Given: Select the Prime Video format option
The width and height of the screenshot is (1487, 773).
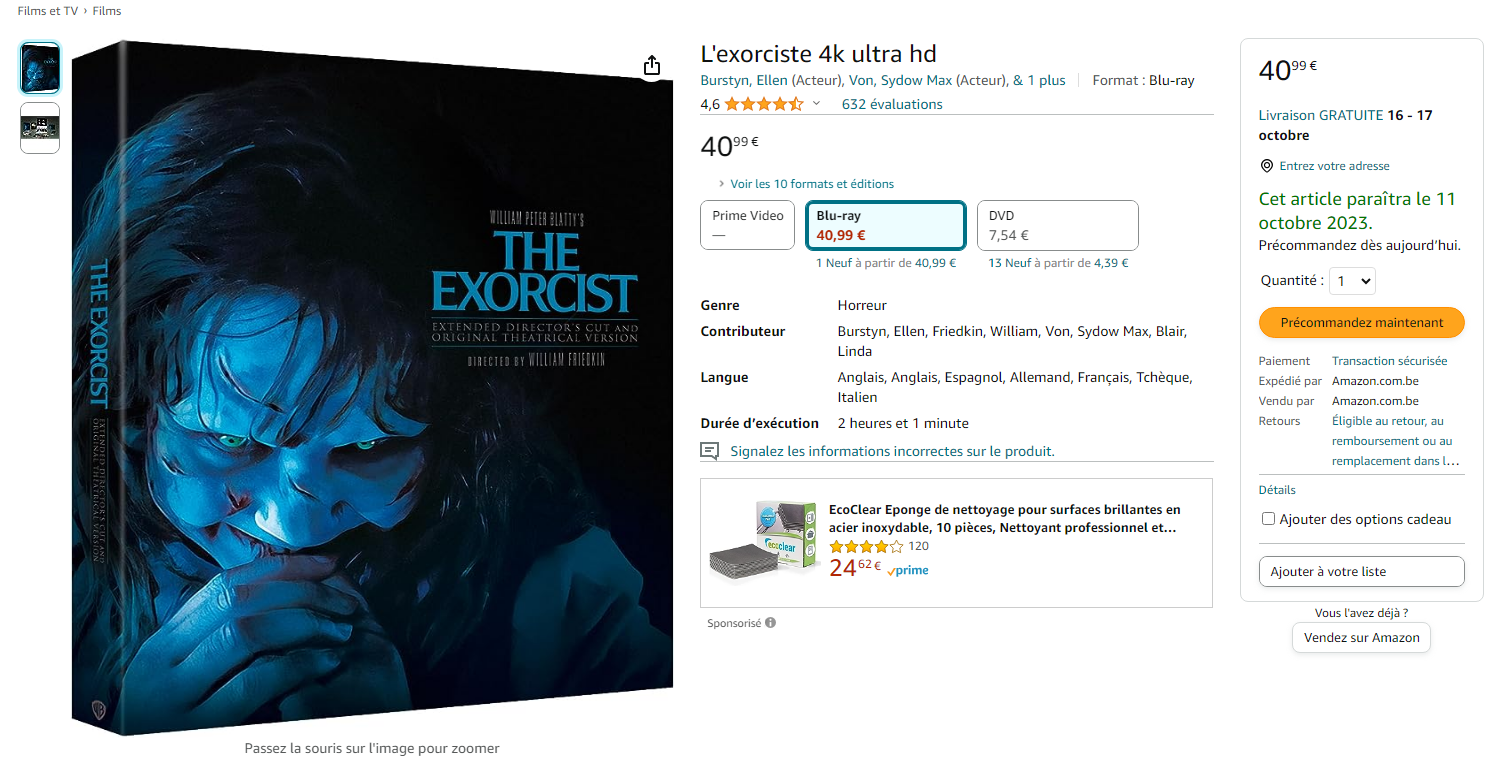Looking at the screenshot, I should pyautogui.click(x=748, y=225).
